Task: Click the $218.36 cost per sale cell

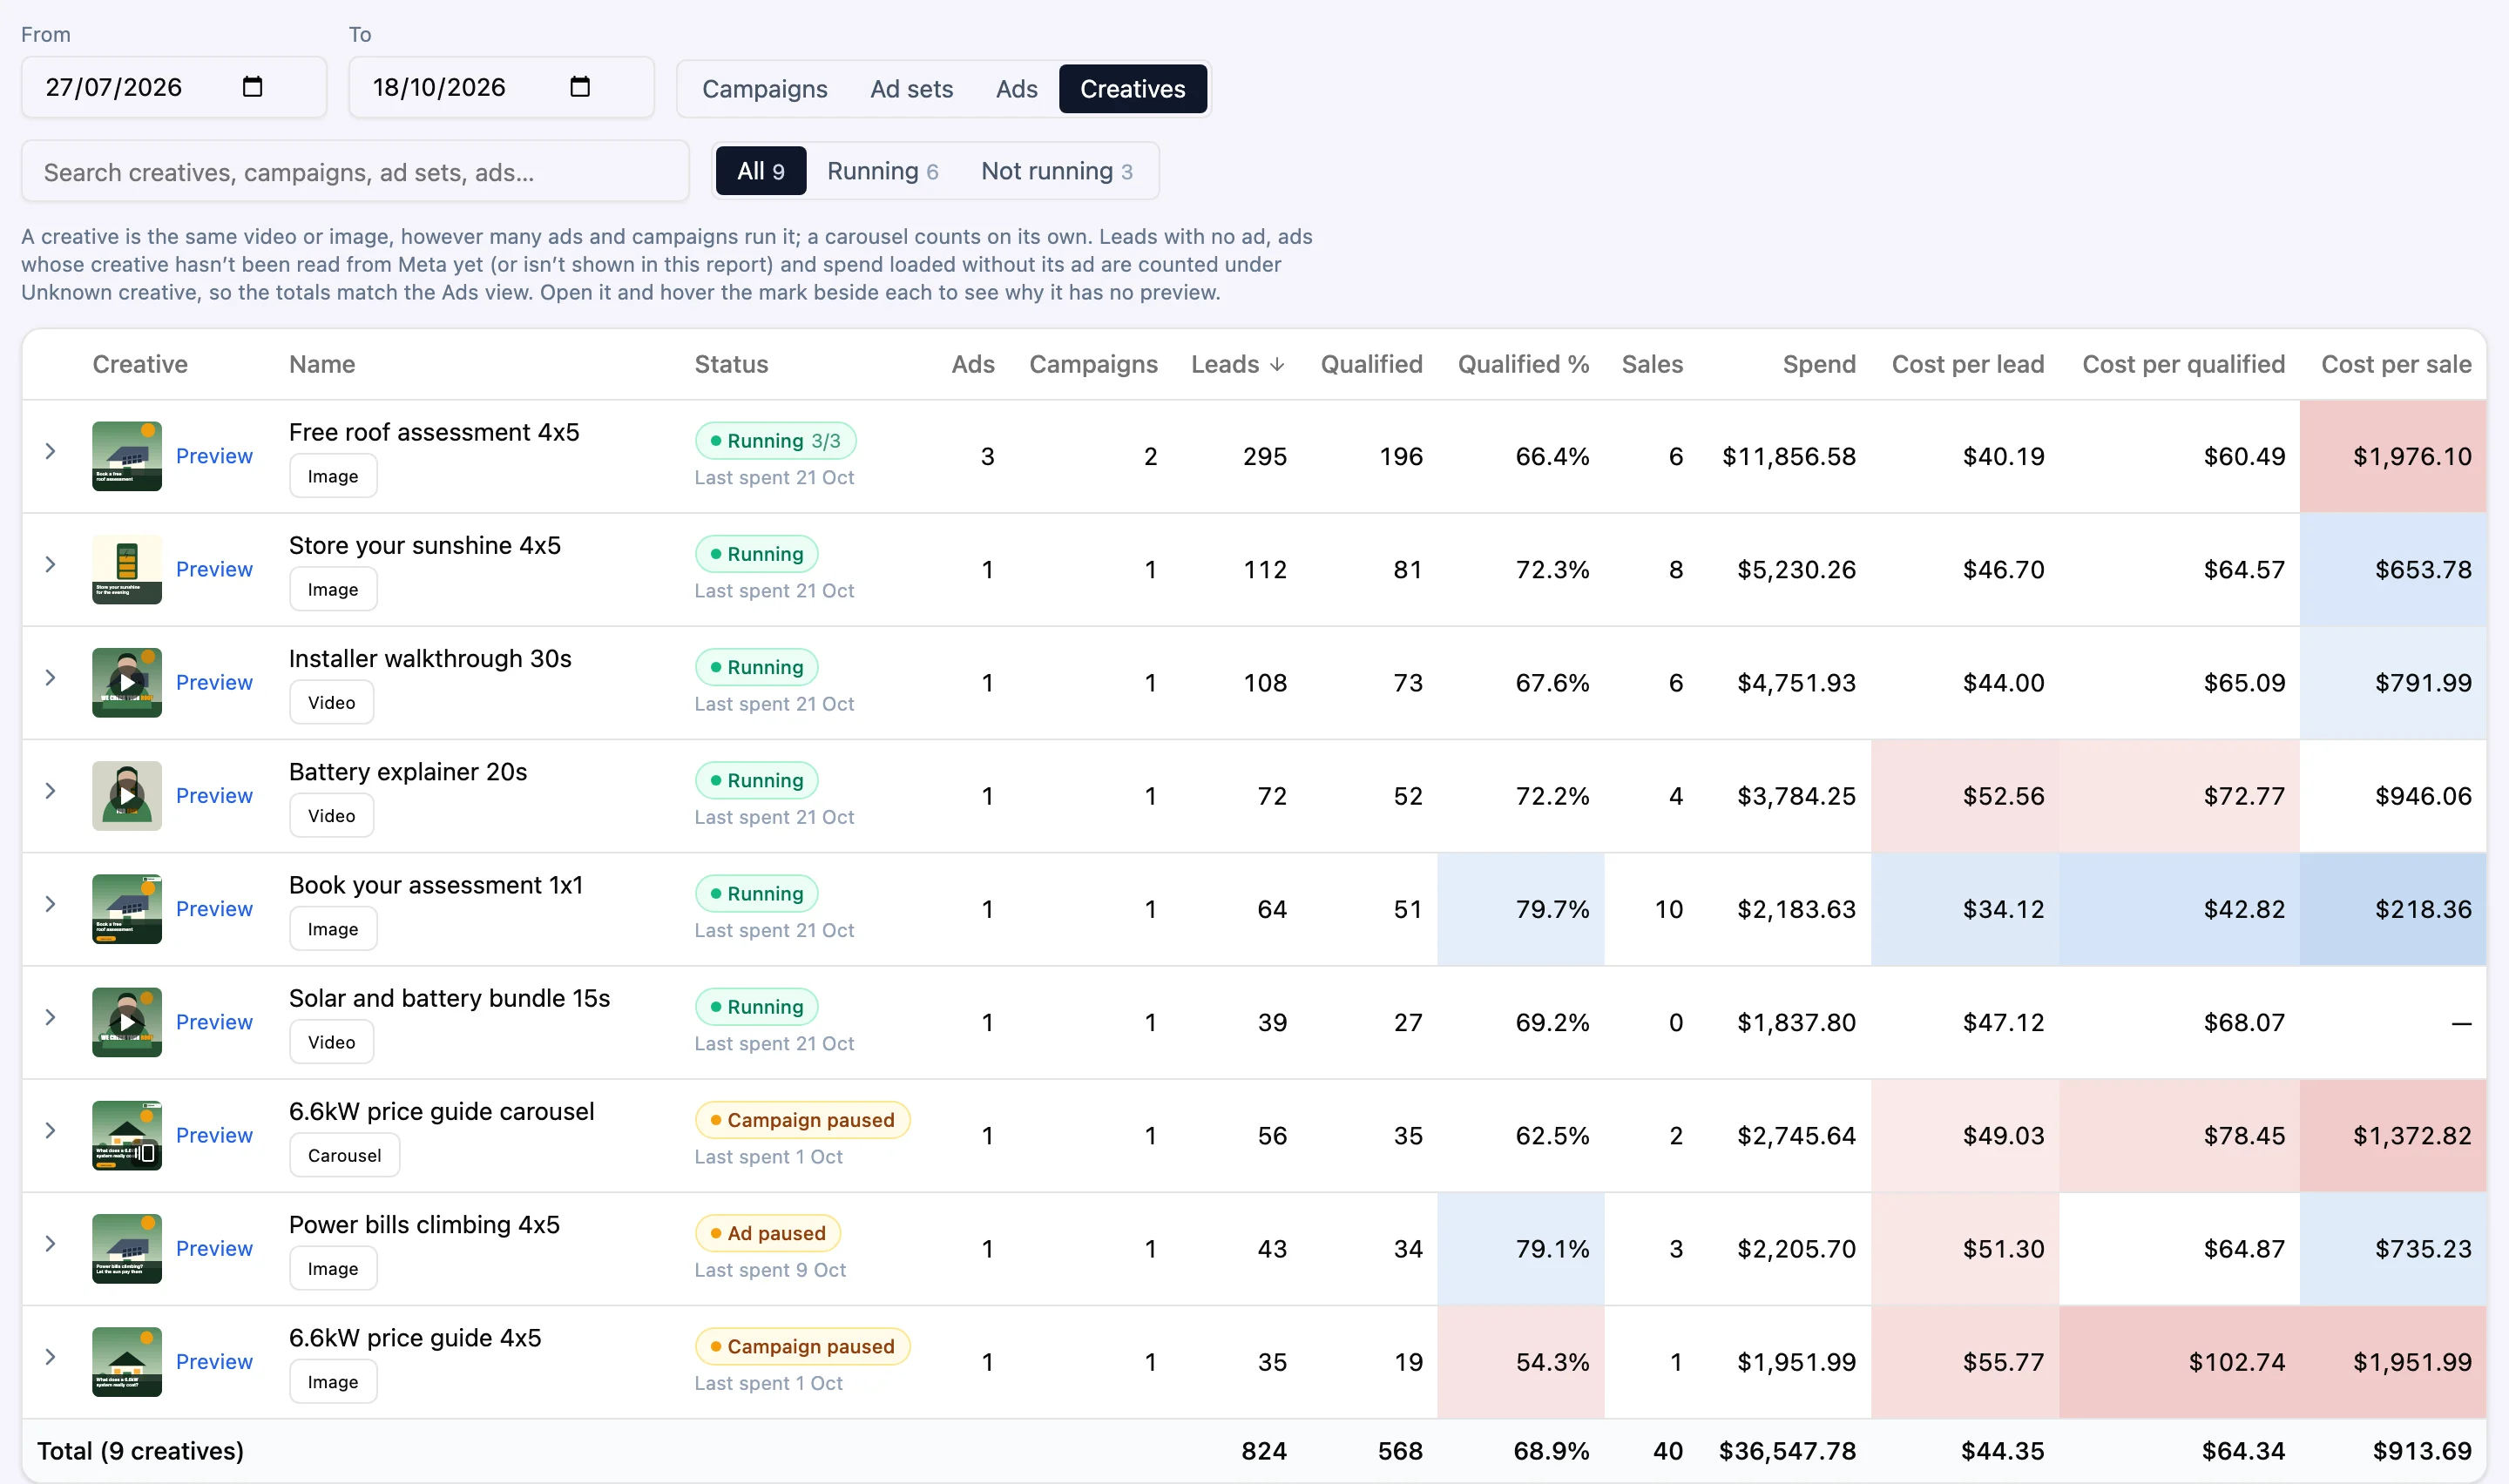Action: coord(2392,909)
